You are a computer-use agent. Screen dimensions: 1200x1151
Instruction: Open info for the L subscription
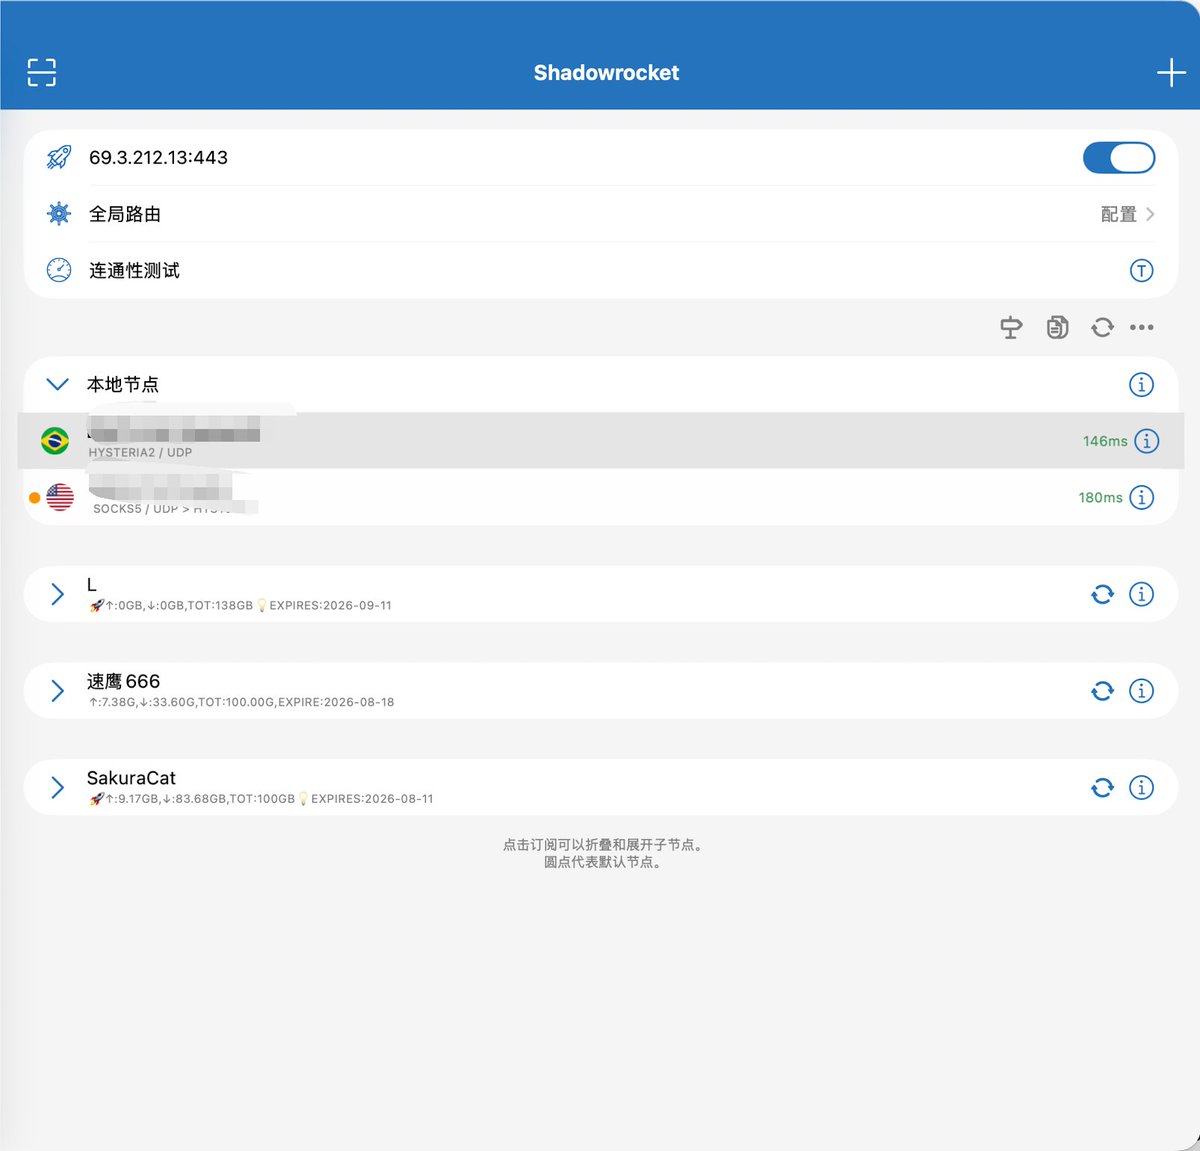pyautogui.click(x=1141, y=594)
